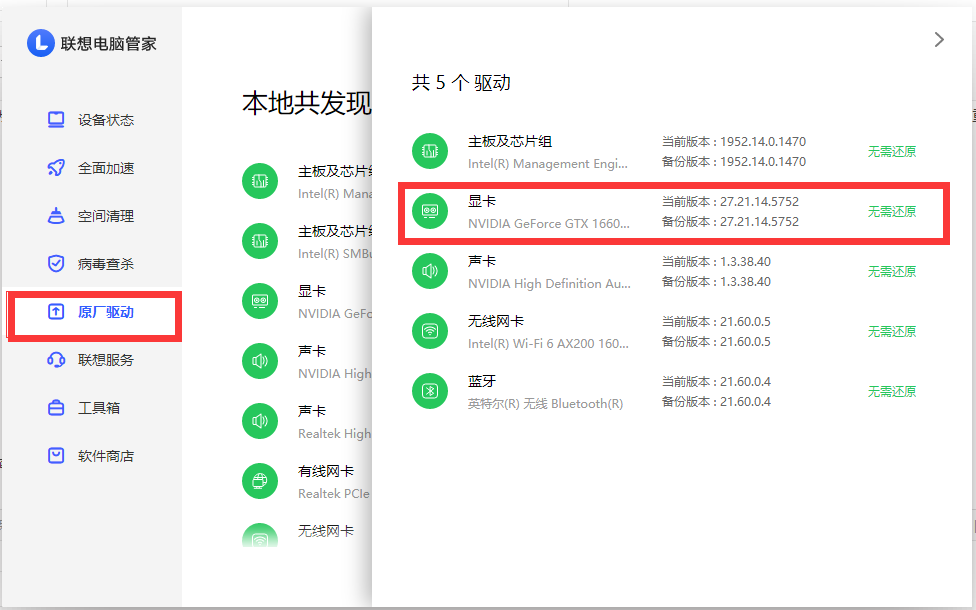976x610 pixels.
Task: Click the chip icon beside Intel(R) Management Engi... in driver panel
Action: pyautogui.click(x=430, y=151)
